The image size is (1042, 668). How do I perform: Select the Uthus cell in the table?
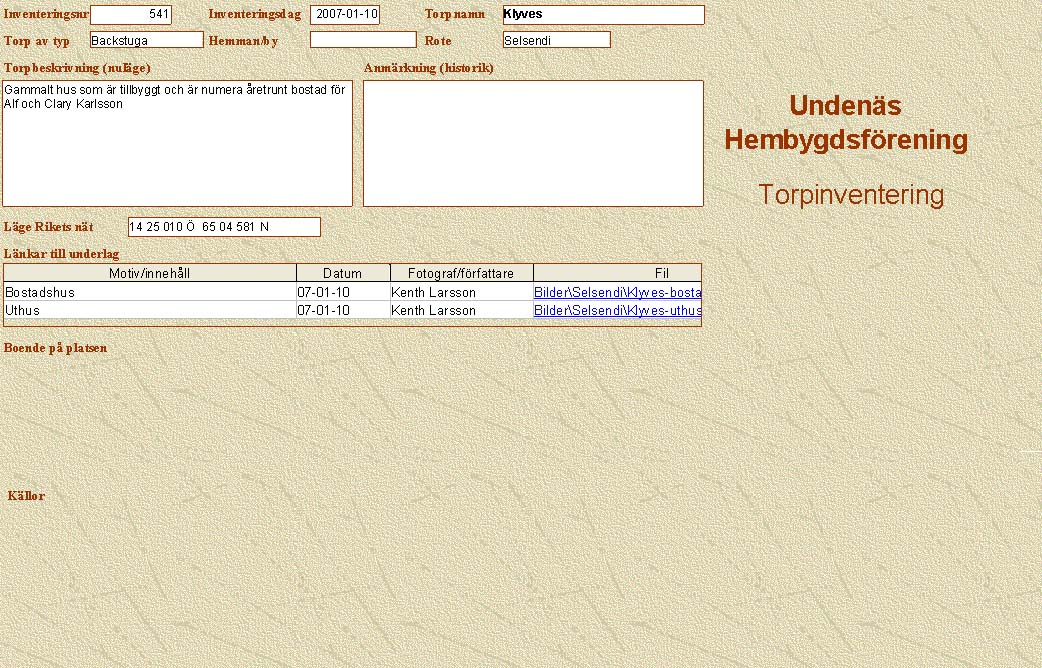tap(150, 311)
